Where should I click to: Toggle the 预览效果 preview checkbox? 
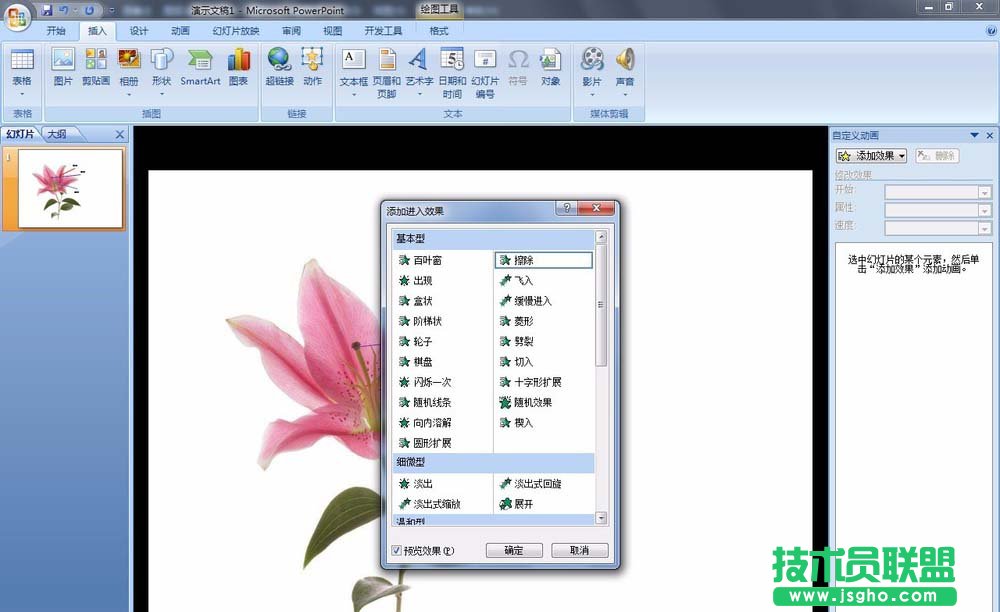tap(397, 551)
